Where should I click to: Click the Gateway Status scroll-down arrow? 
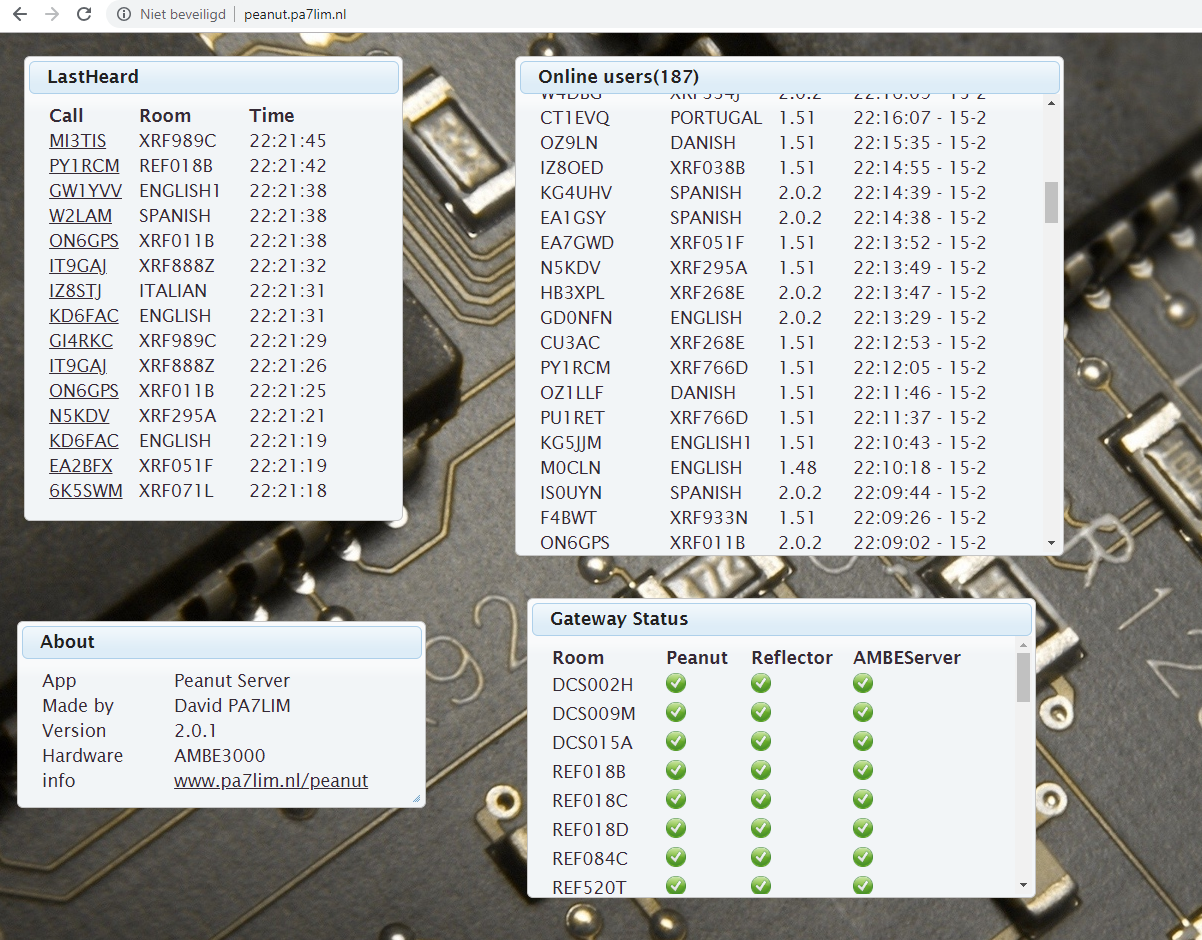click(x=1023, y=885)
